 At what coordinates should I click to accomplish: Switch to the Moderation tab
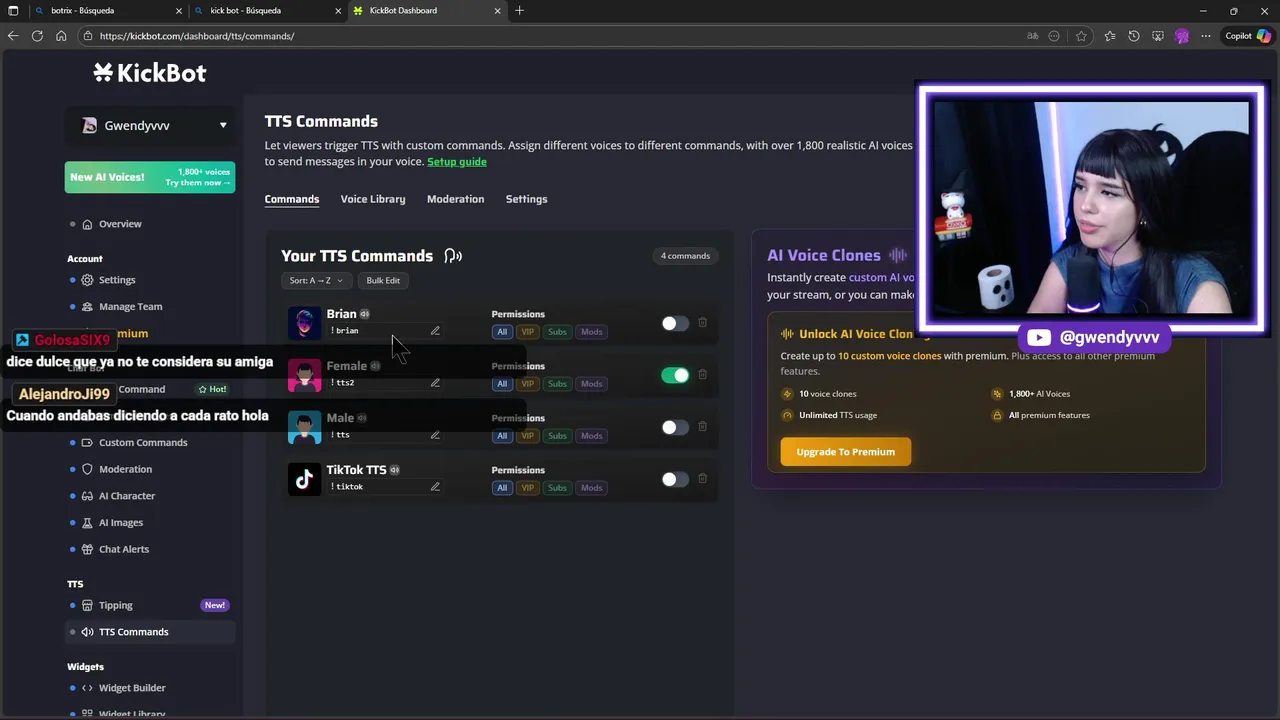455,199
